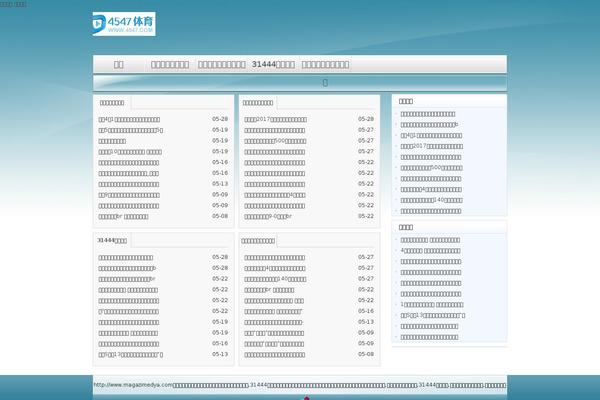Screen dimensions: 600x400
Task: Open the sidebar article containing 140
Action: point(431,200)
